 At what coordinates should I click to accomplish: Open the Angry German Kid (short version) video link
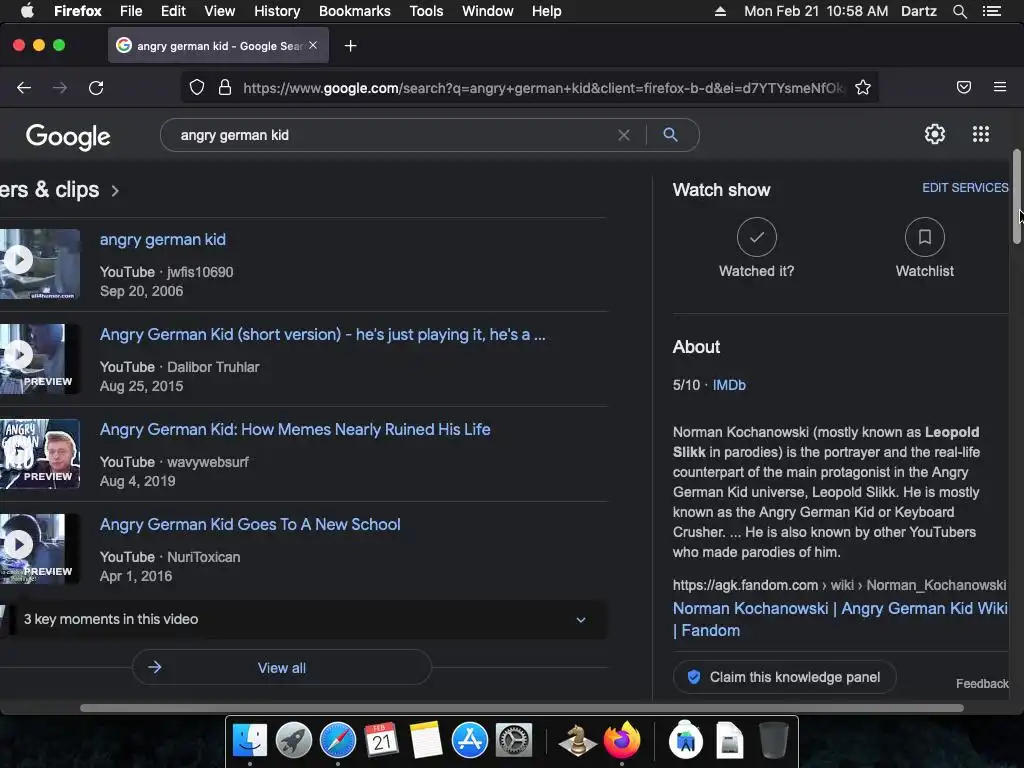323,334
